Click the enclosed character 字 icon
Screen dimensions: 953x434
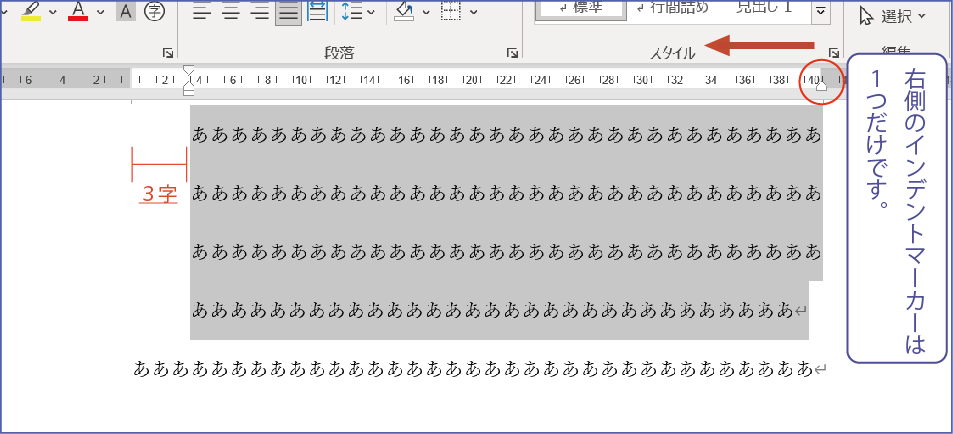tap(154, 12)
